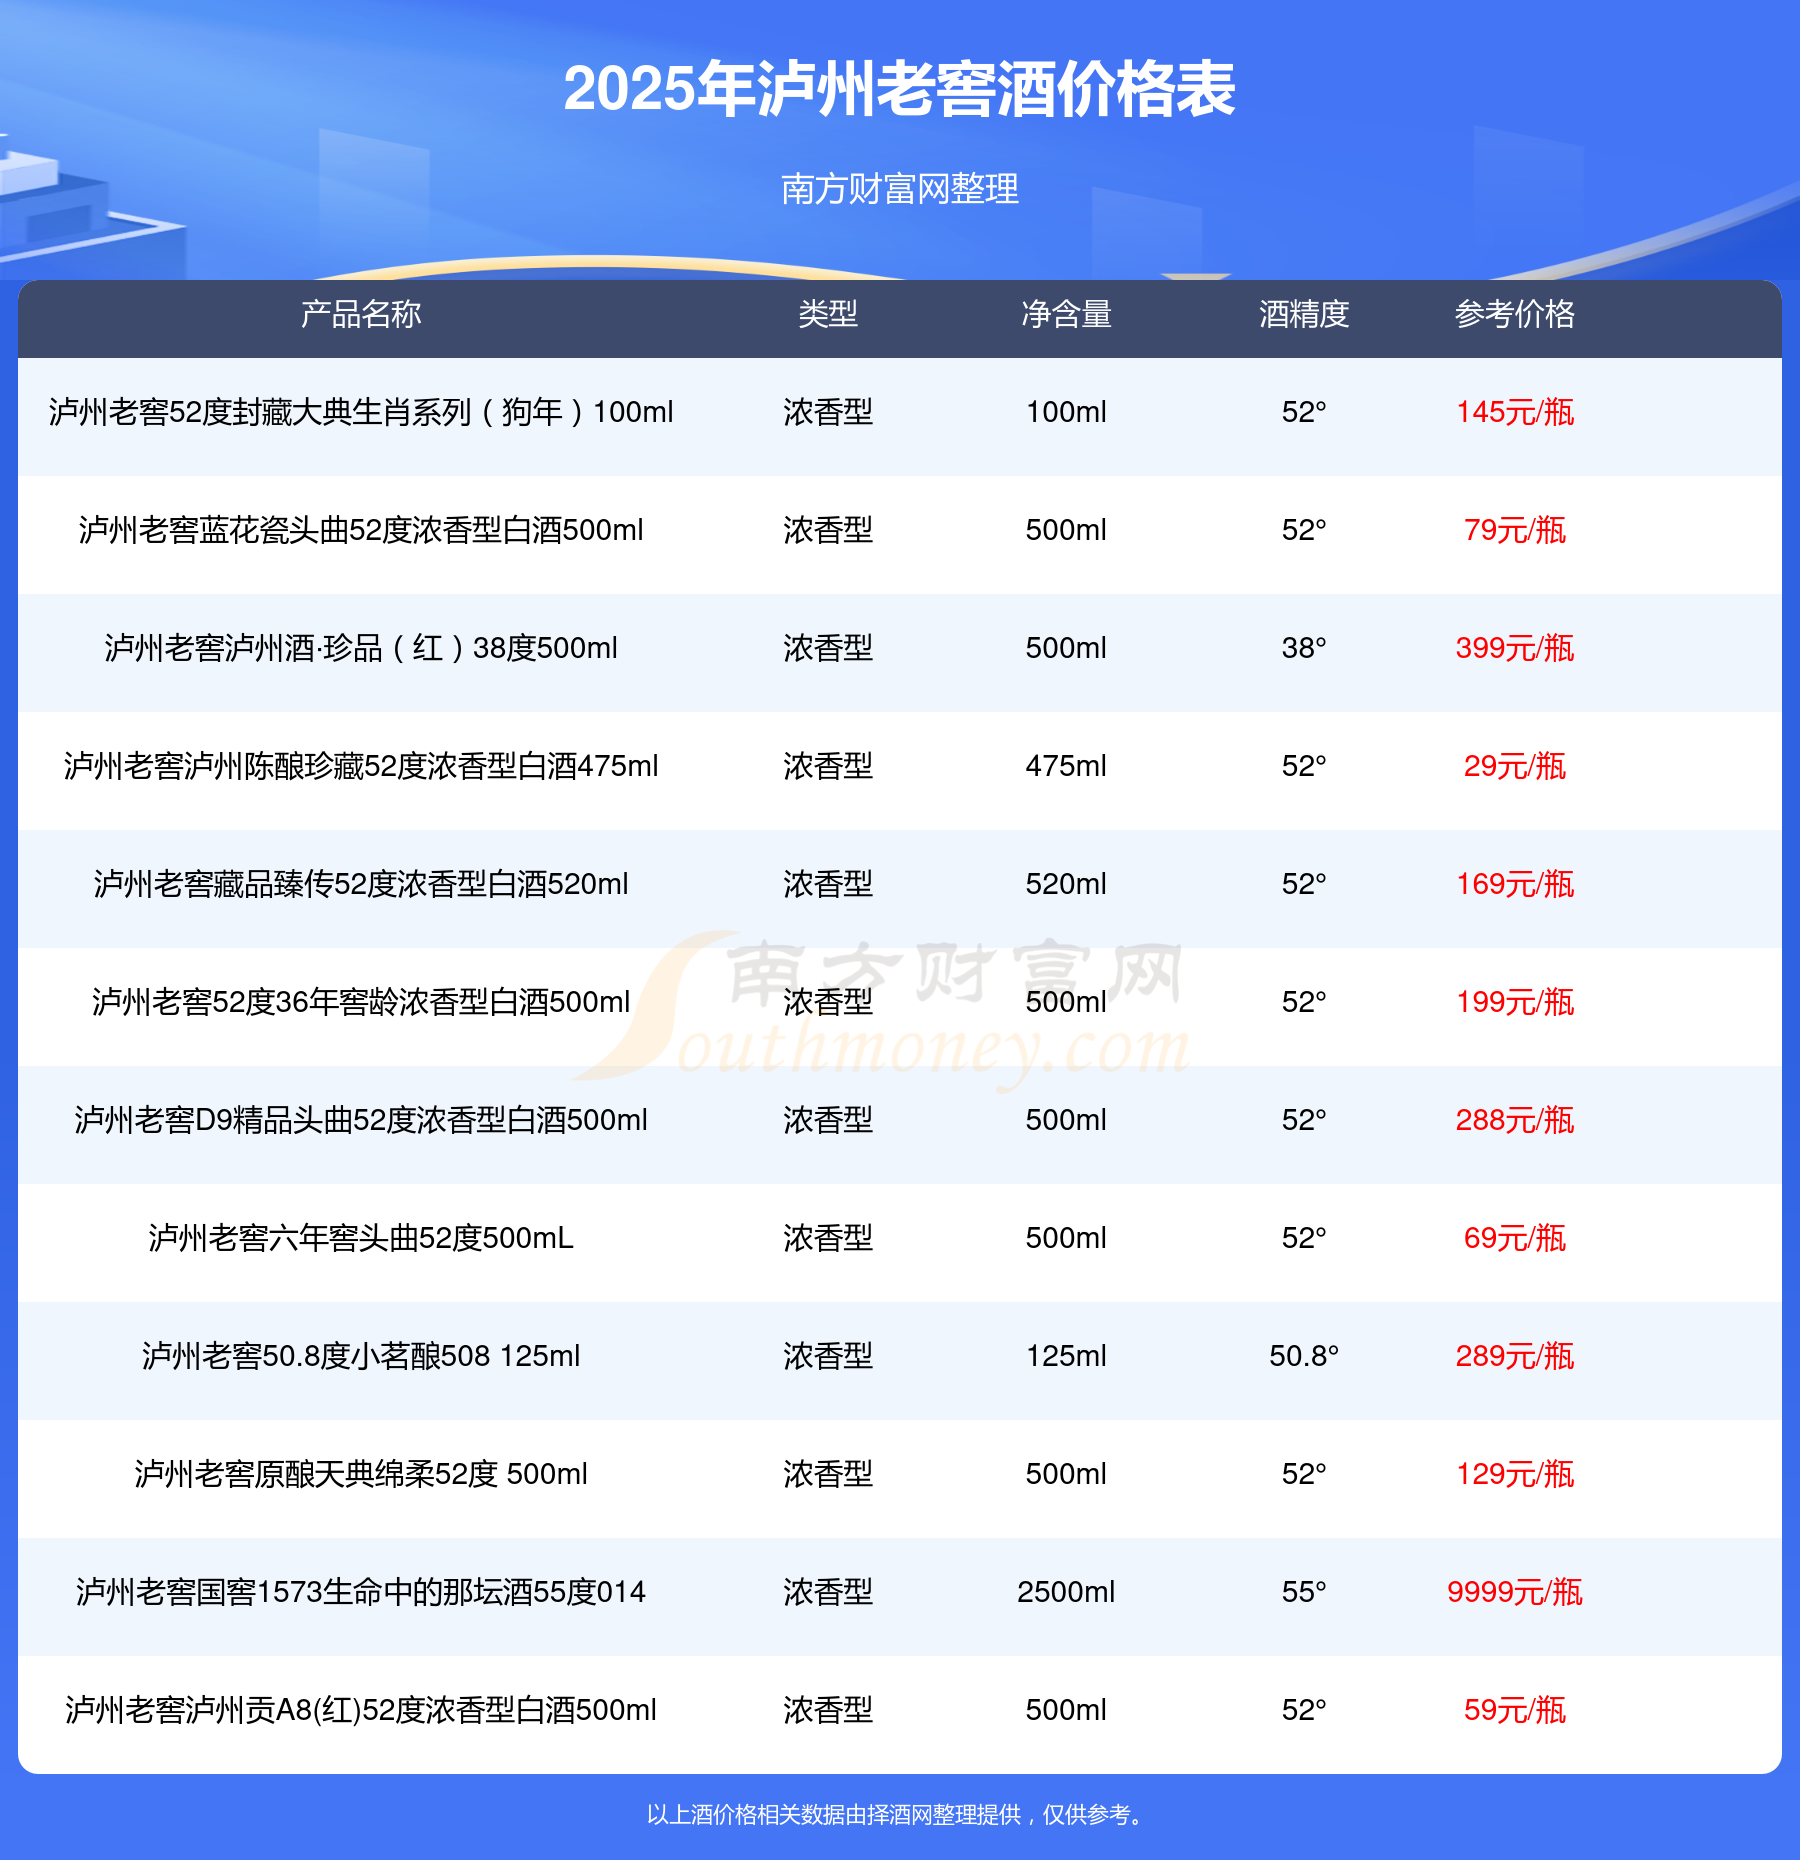The image size is (1800, 1860).
Task: Click the title "2025年泸州老窖酒价格表"
Action: tap(900, 89)
